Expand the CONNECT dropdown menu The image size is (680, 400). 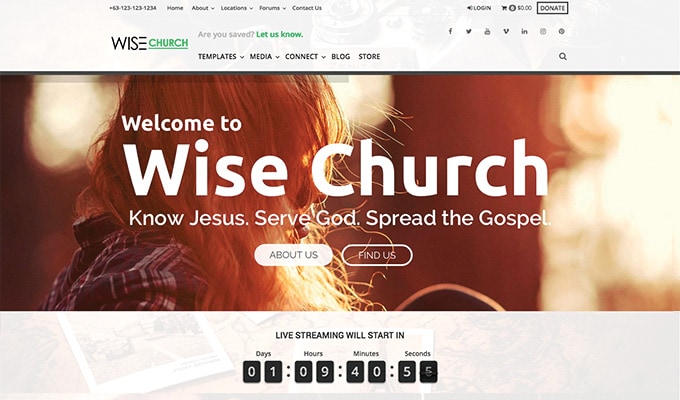305,56
